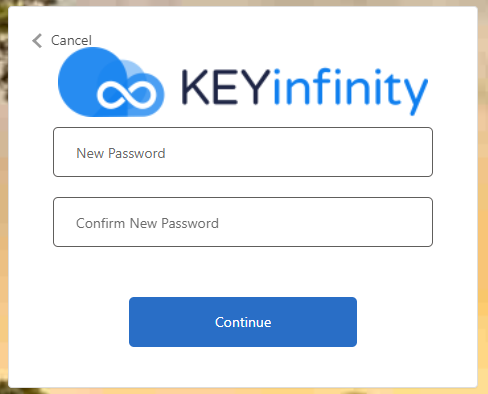Click empty right end of Confirm Password box
The image size is (488, 394).
coord(383,222)
